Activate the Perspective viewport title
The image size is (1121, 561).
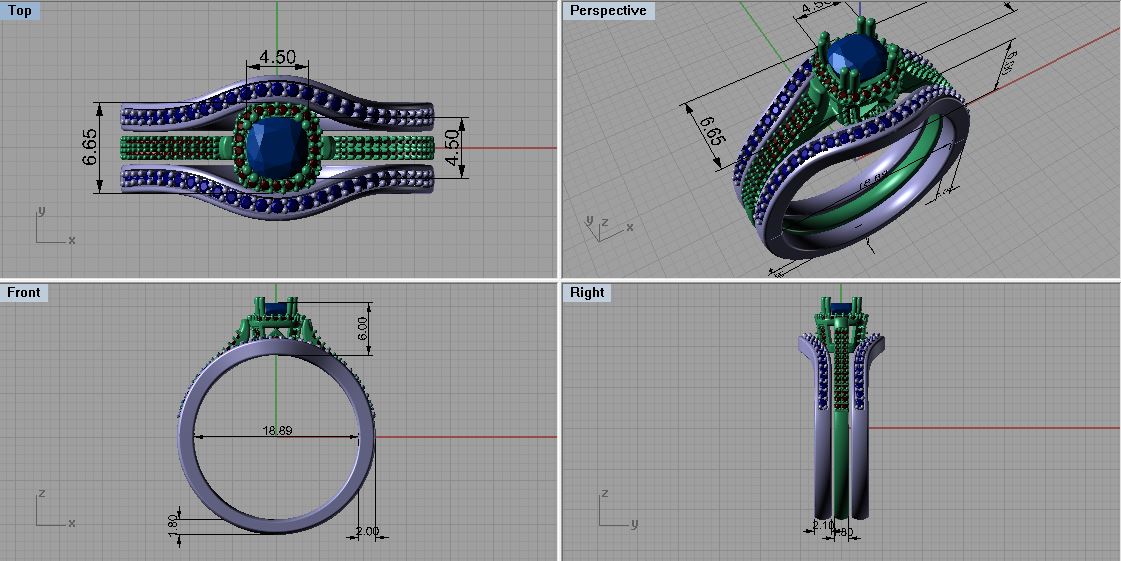tap(608, 11)
